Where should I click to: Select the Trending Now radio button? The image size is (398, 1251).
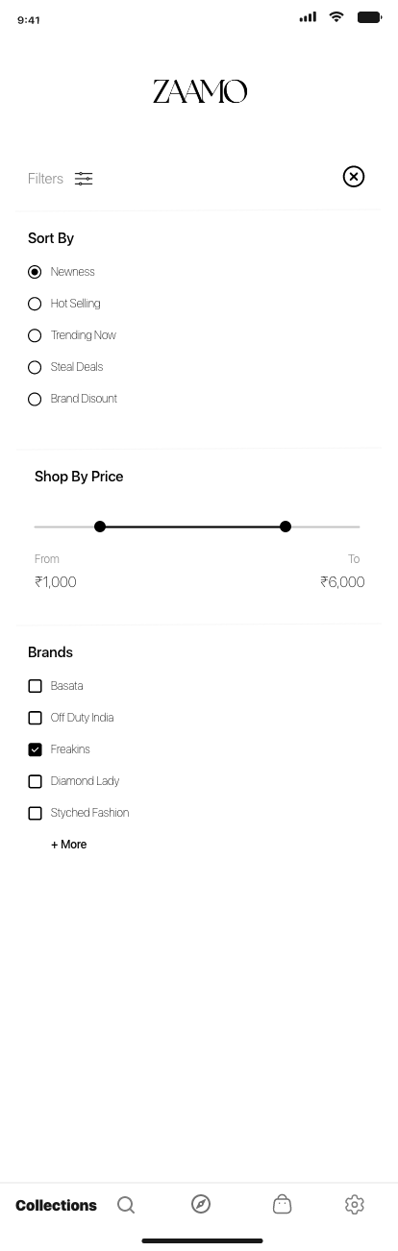click(35, 336)
